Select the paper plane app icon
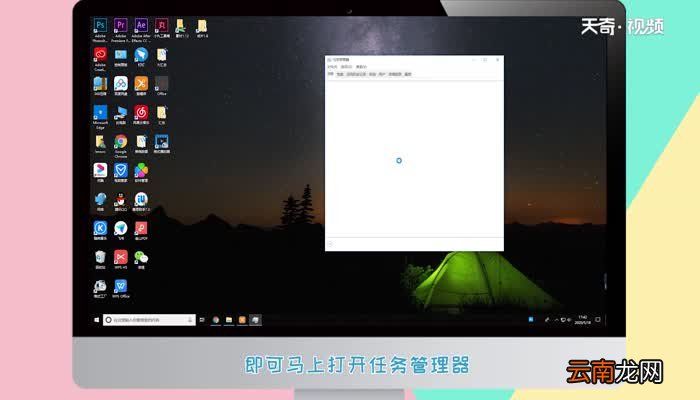Image resolution: width=700 pixels, height=400 pixels. pos(121,229)
